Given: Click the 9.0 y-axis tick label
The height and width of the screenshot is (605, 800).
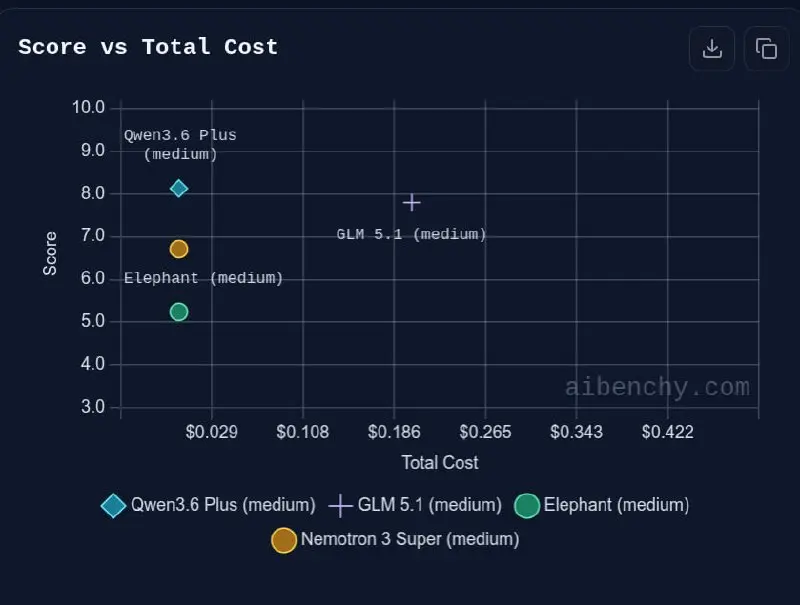Looking at the screenshot, I should [x=92, y=150].
